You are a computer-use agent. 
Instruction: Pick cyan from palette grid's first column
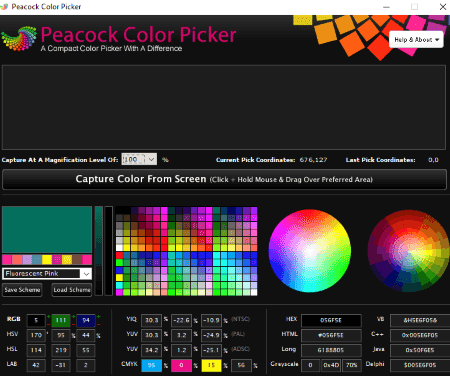[119, 285]
